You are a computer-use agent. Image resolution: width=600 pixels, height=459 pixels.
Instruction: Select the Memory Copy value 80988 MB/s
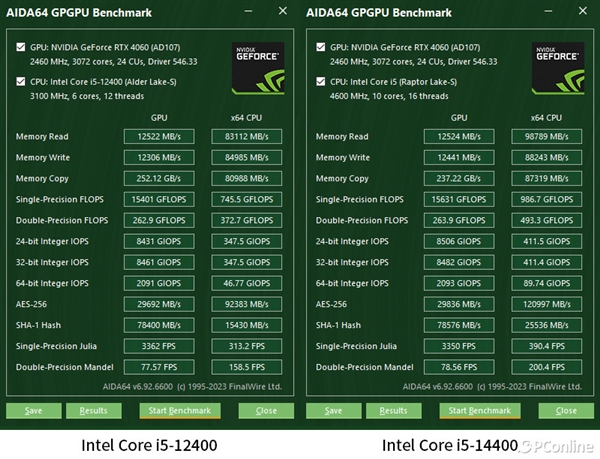point(247,179)
